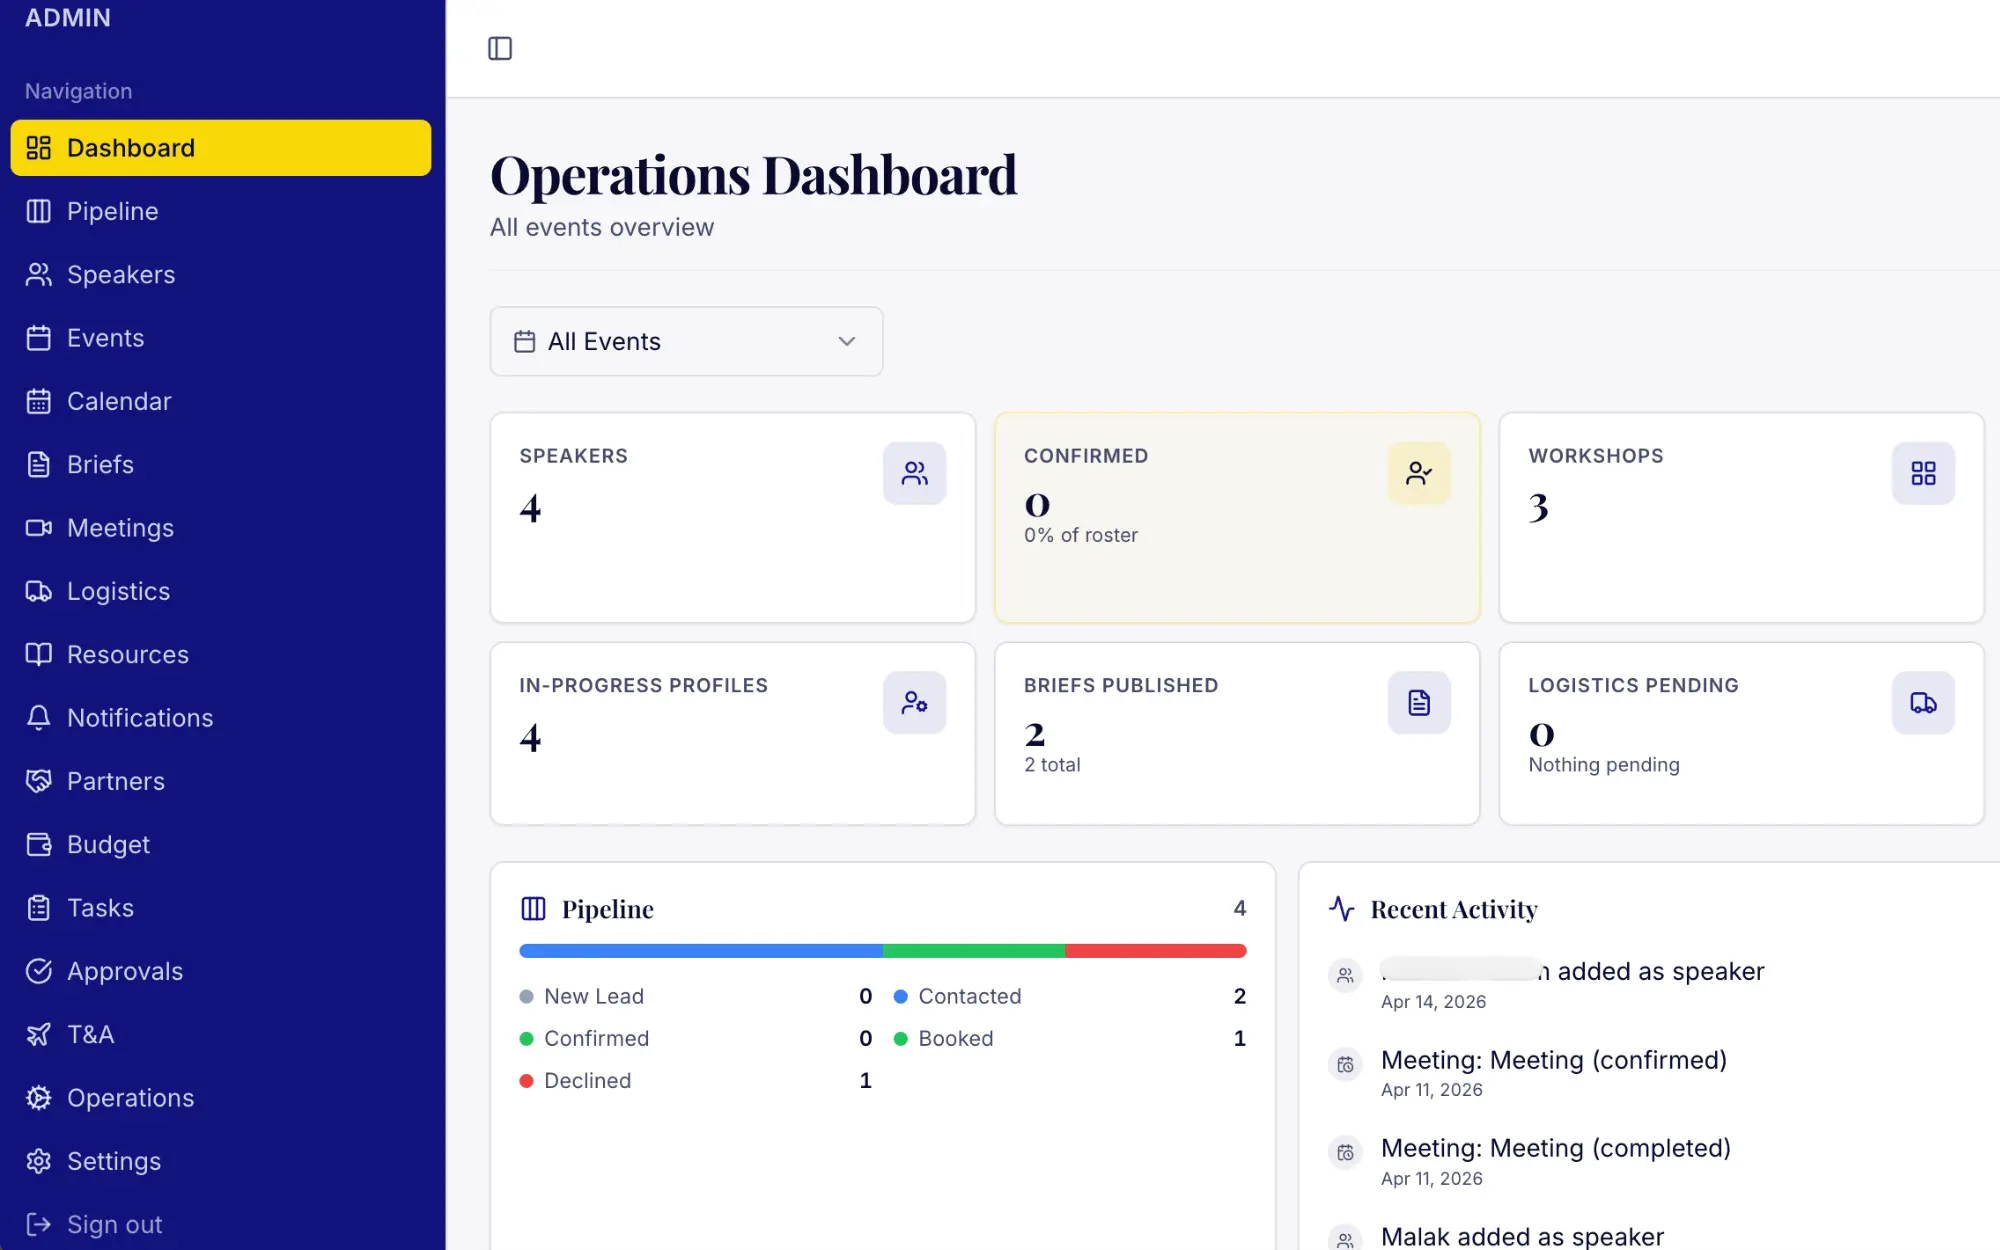Go to Meetings in the sidebar
The height and width of the screenshot is (1250, 2000).
click(x=221, y=528)
